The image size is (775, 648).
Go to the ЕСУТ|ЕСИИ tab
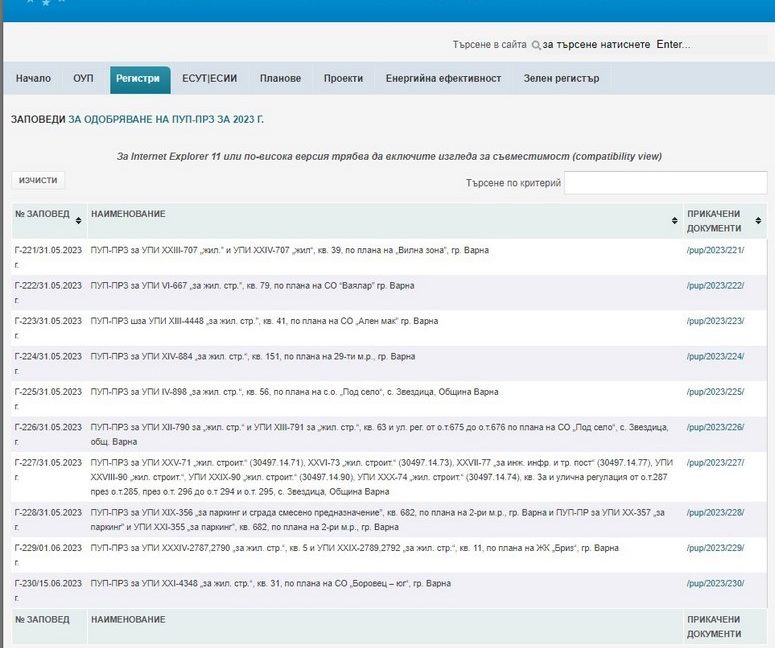click(x=209, y=79)
